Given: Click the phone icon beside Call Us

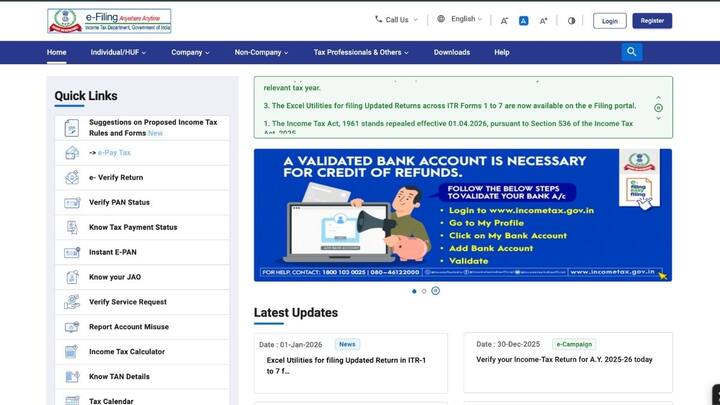Looking at the screenshot, I should click(x=378, y=19).
